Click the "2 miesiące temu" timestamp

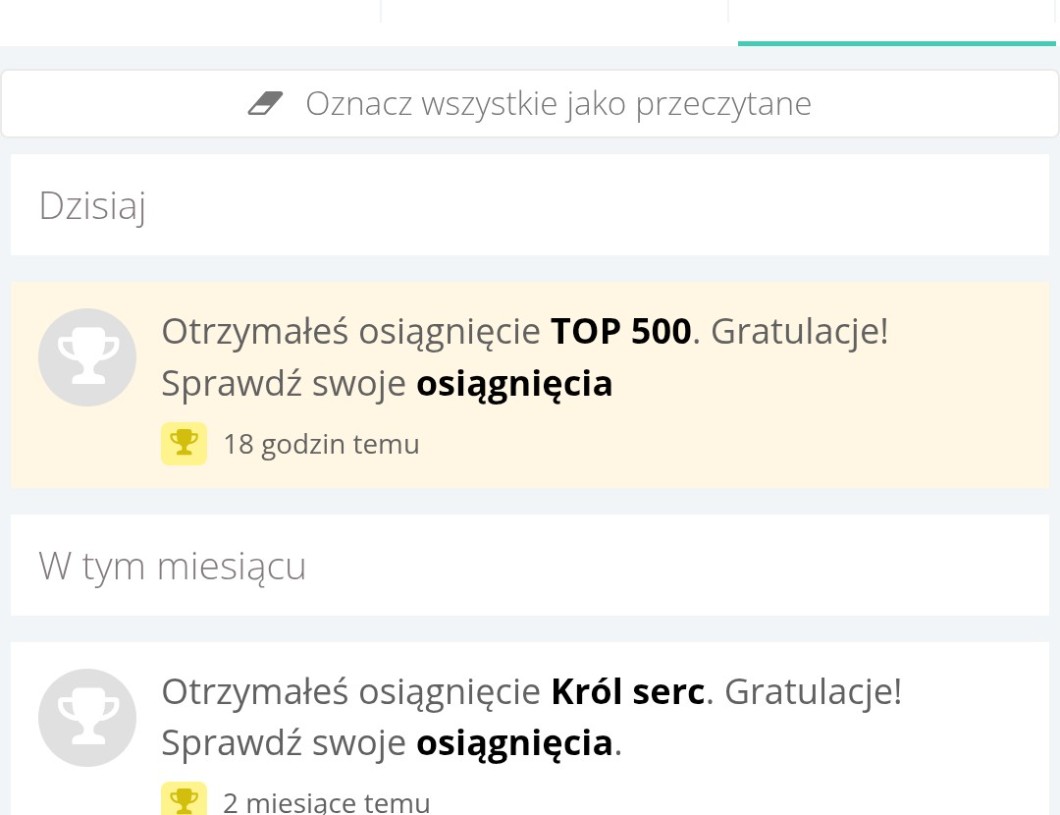point(326,802)
